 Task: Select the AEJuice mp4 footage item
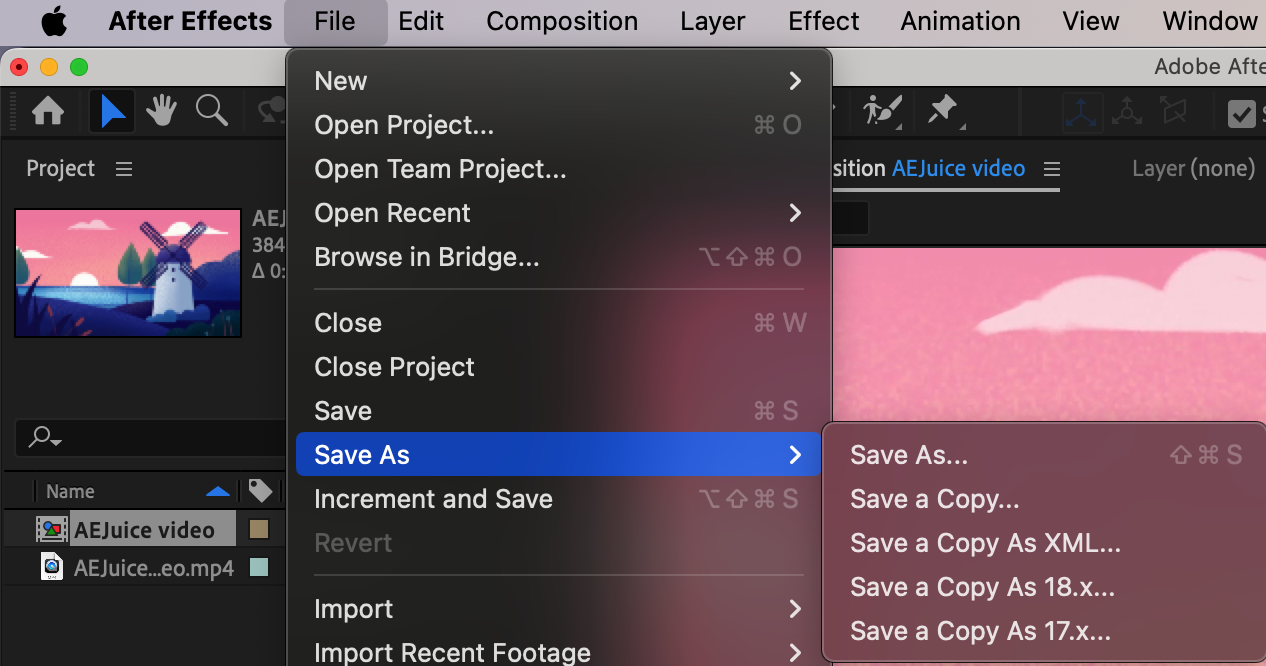(x=153, y=568)
